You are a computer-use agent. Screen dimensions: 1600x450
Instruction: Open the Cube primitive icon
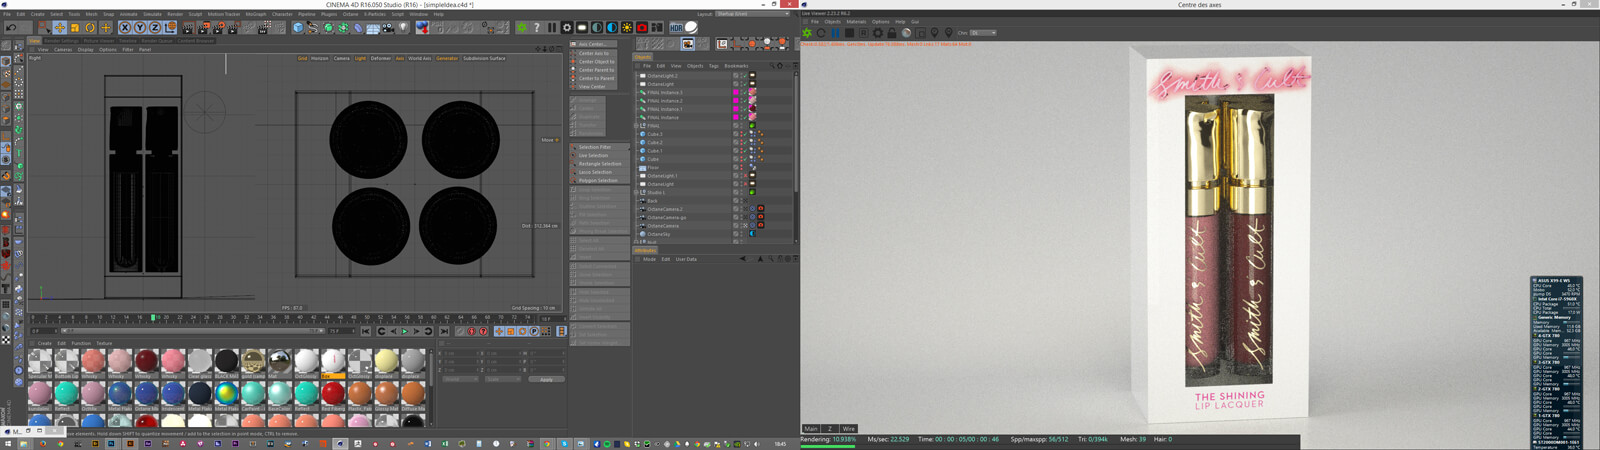pyautogui.click(x=298, y=27)
